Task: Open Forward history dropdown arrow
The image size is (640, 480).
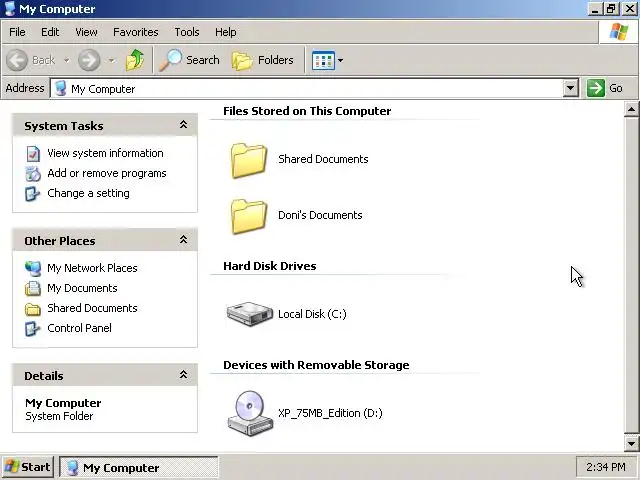Action: tap(111, 60)
